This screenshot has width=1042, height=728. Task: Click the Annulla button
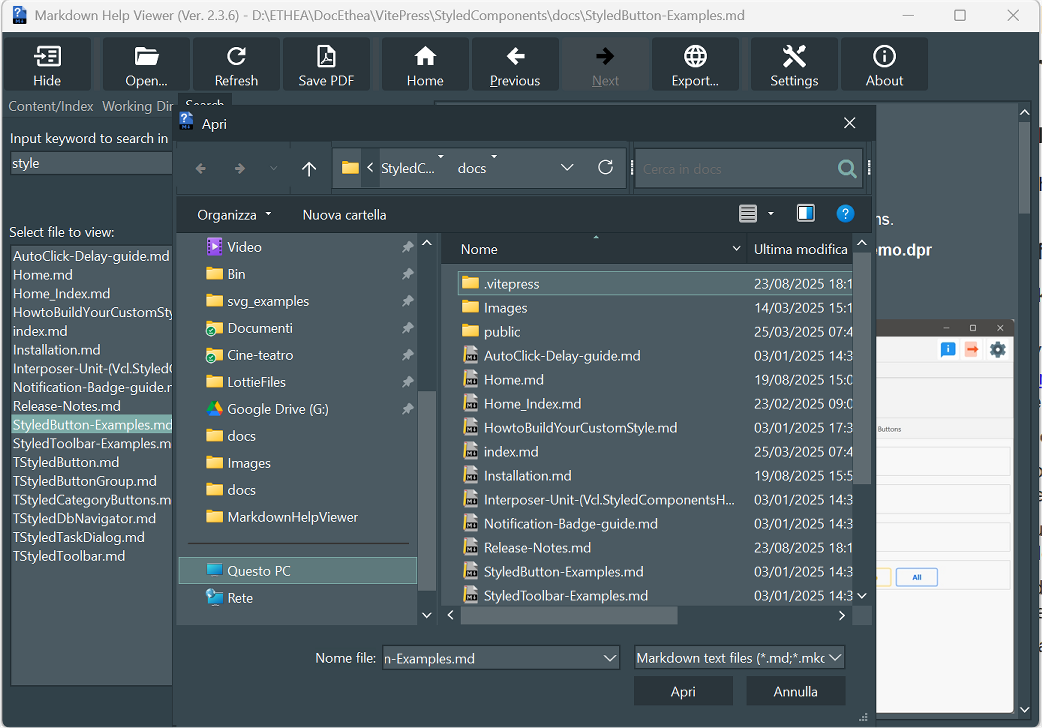(x=795, y=691)
